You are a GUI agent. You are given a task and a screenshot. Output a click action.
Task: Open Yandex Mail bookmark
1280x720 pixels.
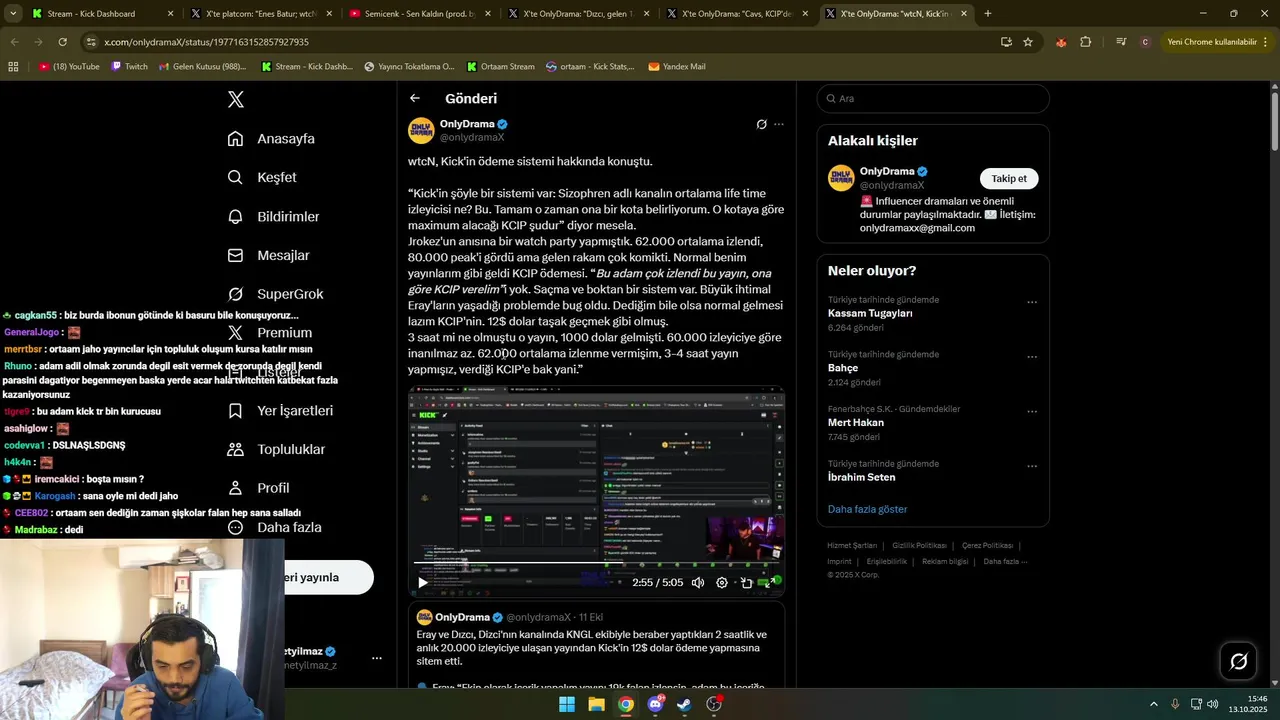pos(677,66)
